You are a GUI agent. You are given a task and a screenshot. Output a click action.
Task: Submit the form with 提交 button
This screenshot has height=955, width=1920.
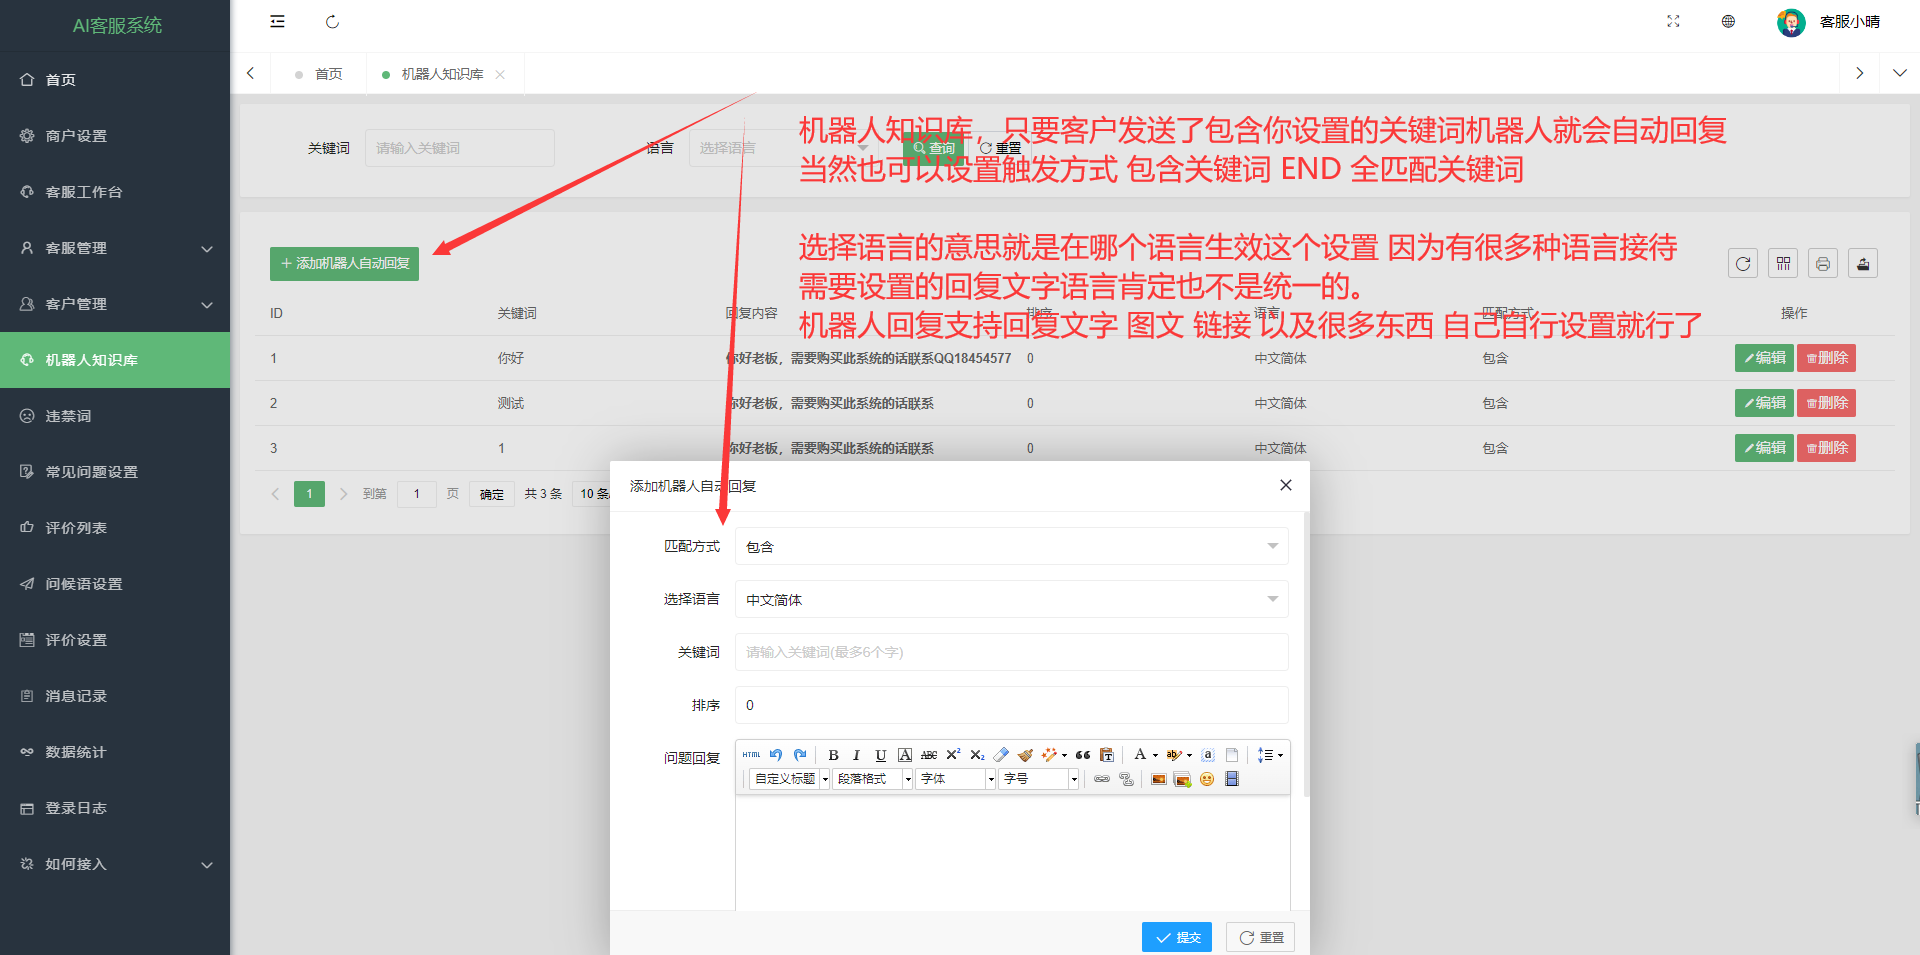(x=1177, y=937)
